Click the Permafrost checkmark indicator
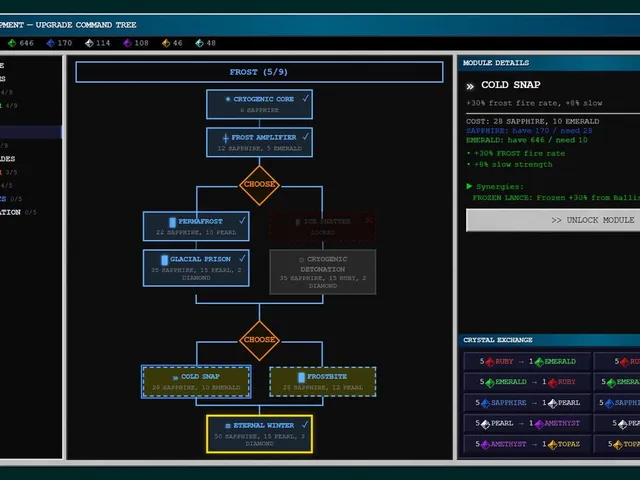 pos(242,220)
